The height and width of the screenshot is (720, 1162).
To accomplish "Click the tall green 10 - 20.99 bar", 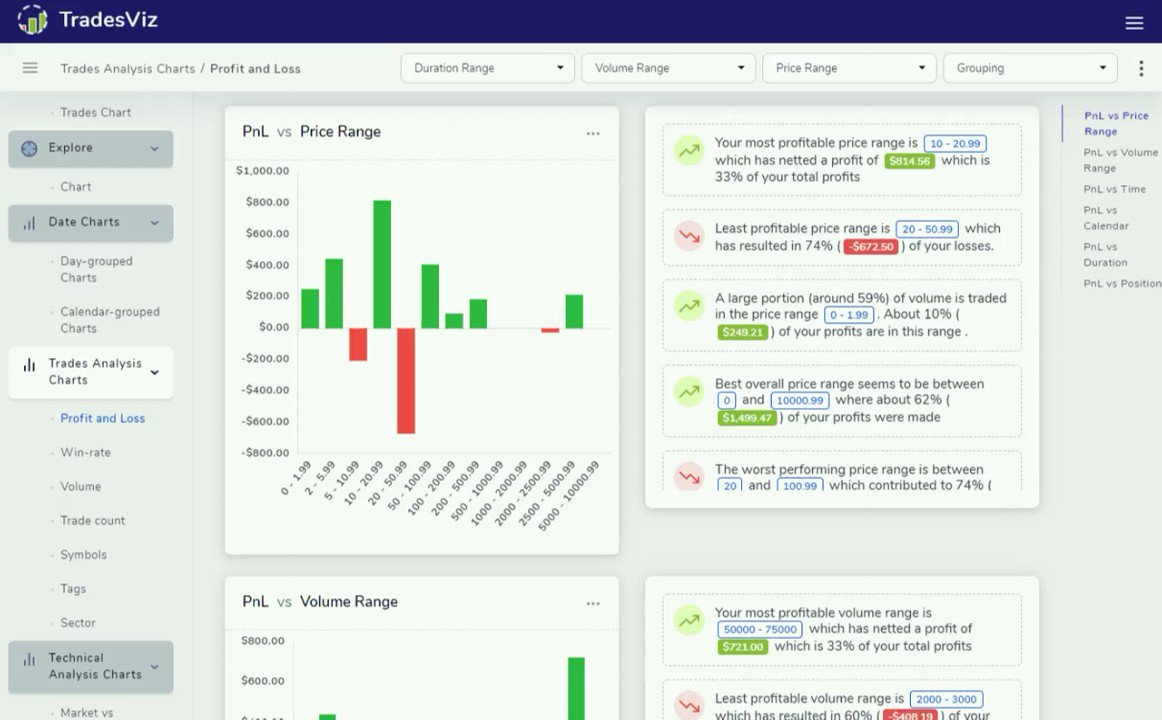I will (x=382, y=264).
